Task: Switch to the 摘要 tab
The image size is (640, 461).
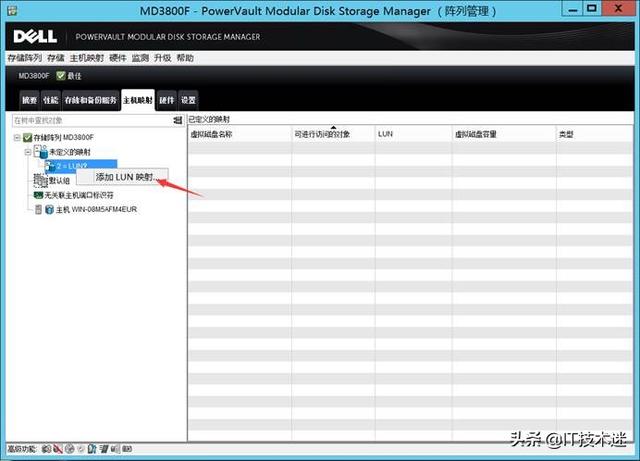Action: [29, 100]
